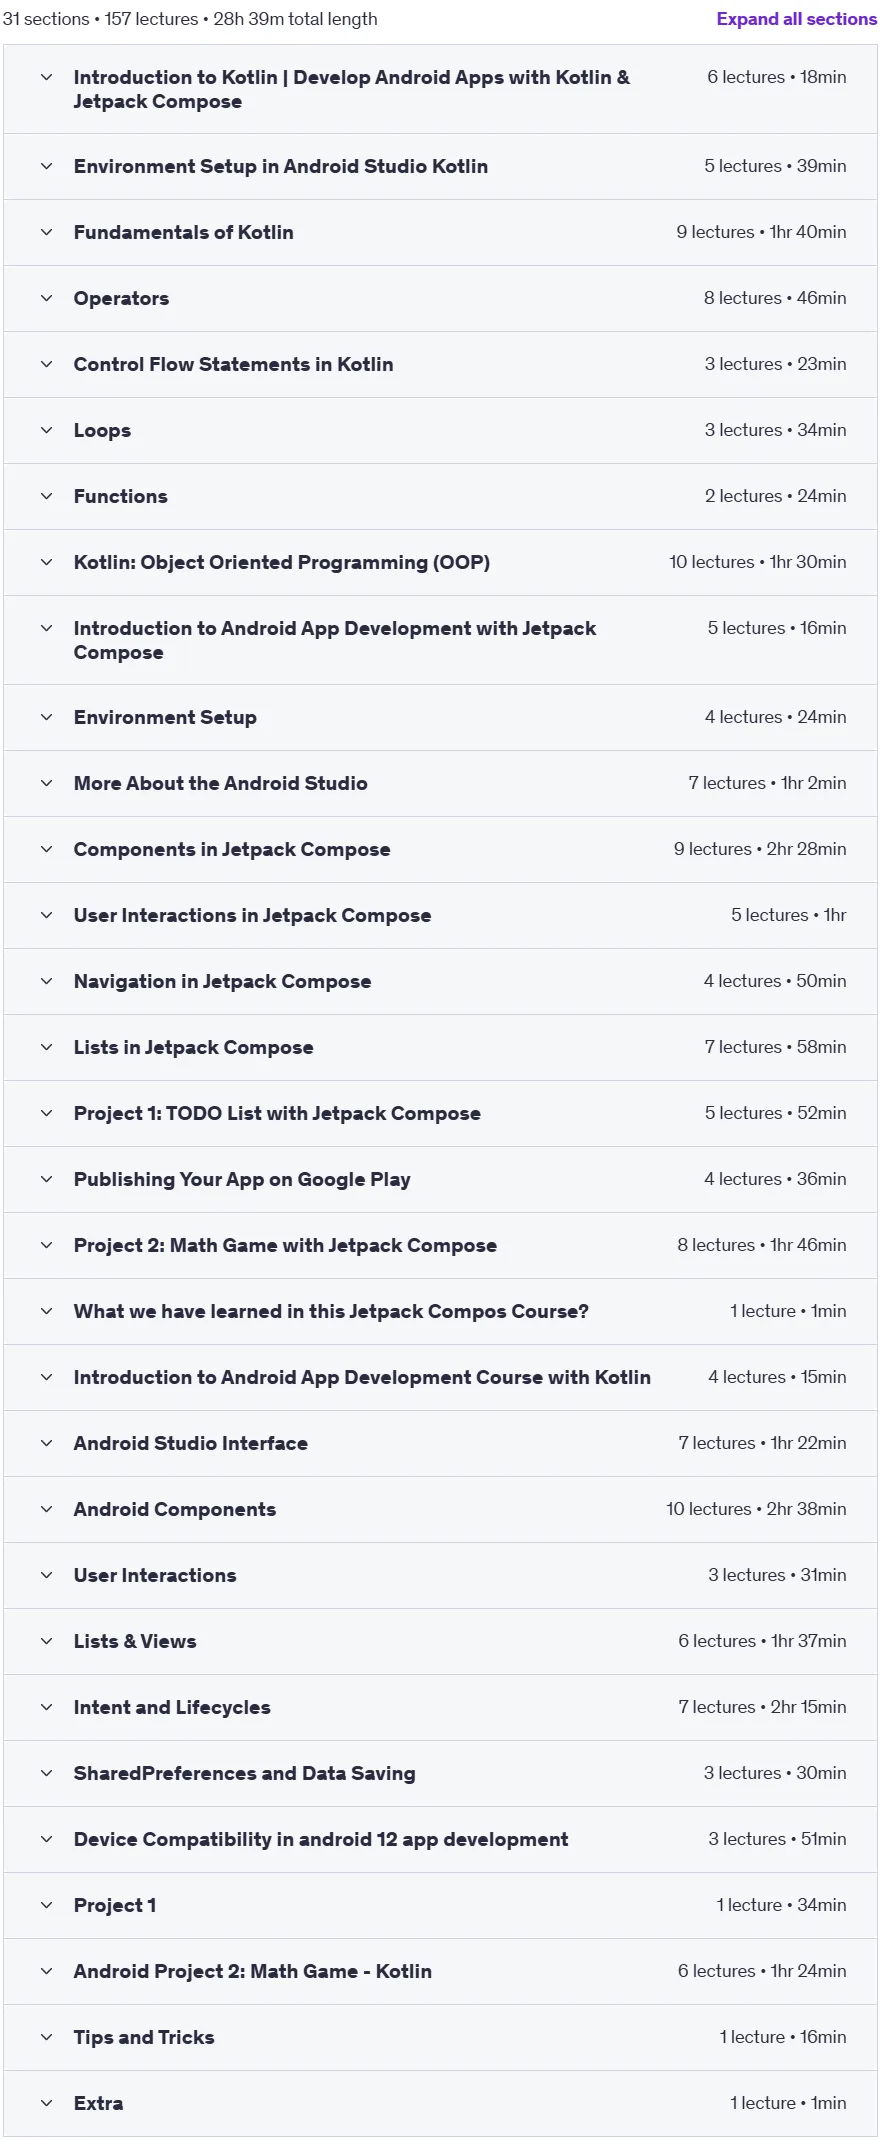Click '8 lectures • 1hr 46min' text
This screenshot has height=2140, width=881.
tap(762, 1245)
